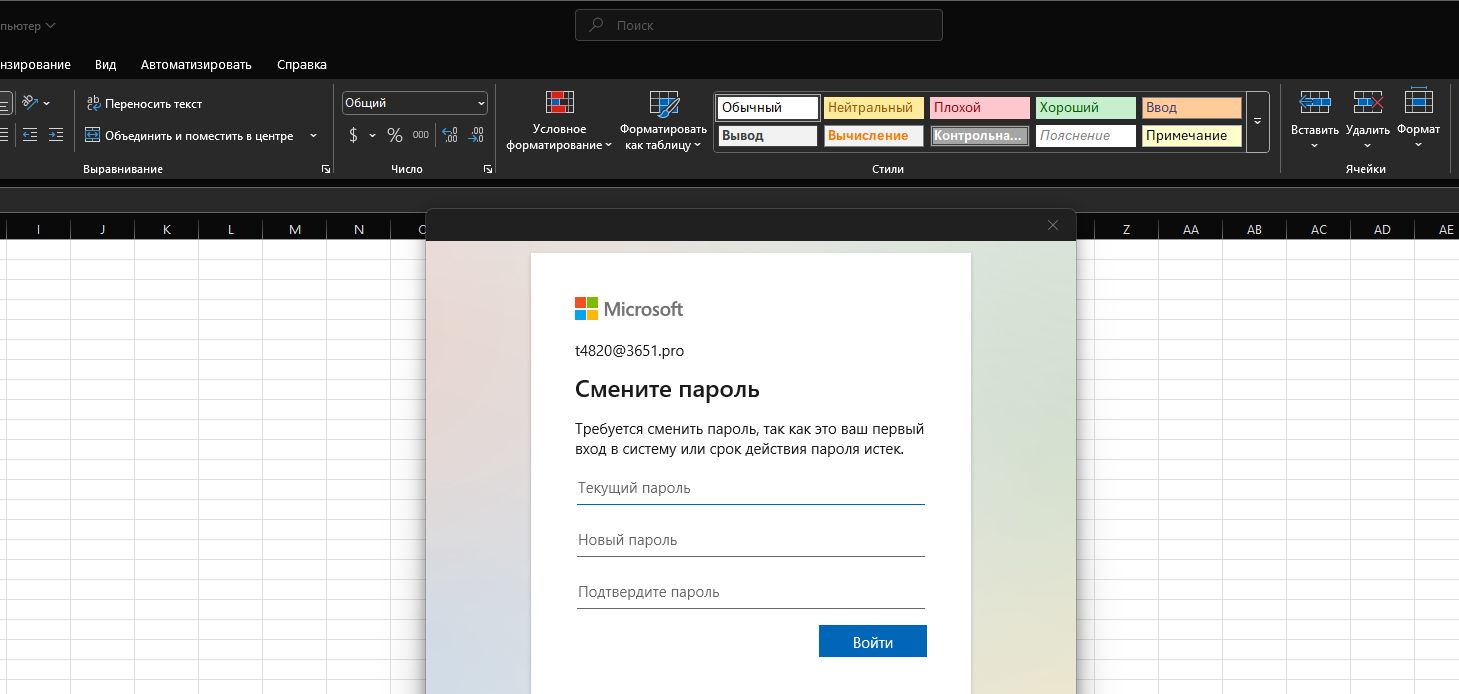Open the Форматировать как таблицу menu
The image size is (1459, 694).
663,121
